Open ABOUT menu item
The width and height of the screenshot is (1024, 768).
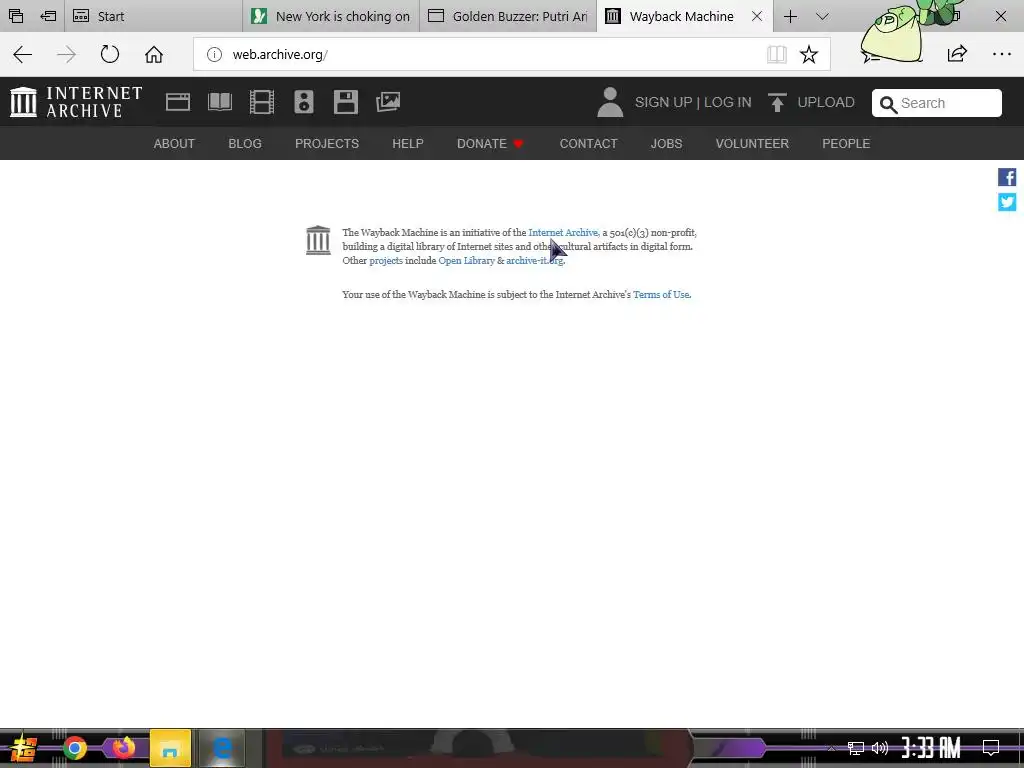coord(174,144)
